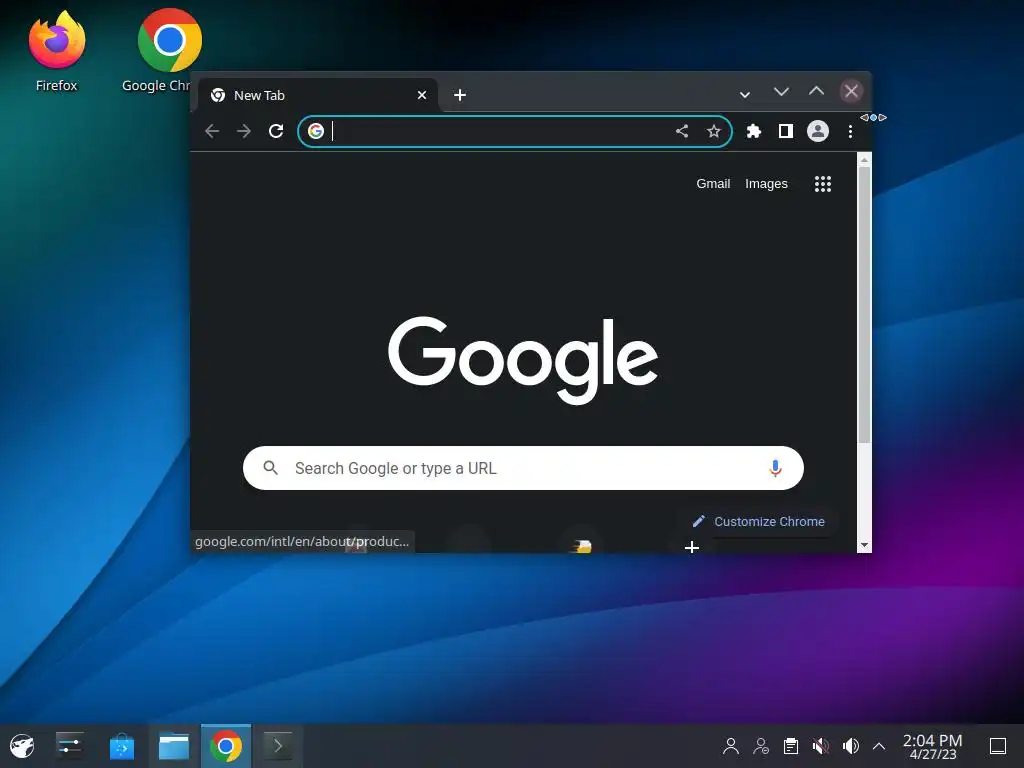Viewport: 1024px width, 768px height.
Task: Click the page's vertical scrollbar thumb
Action: (864, 305)
